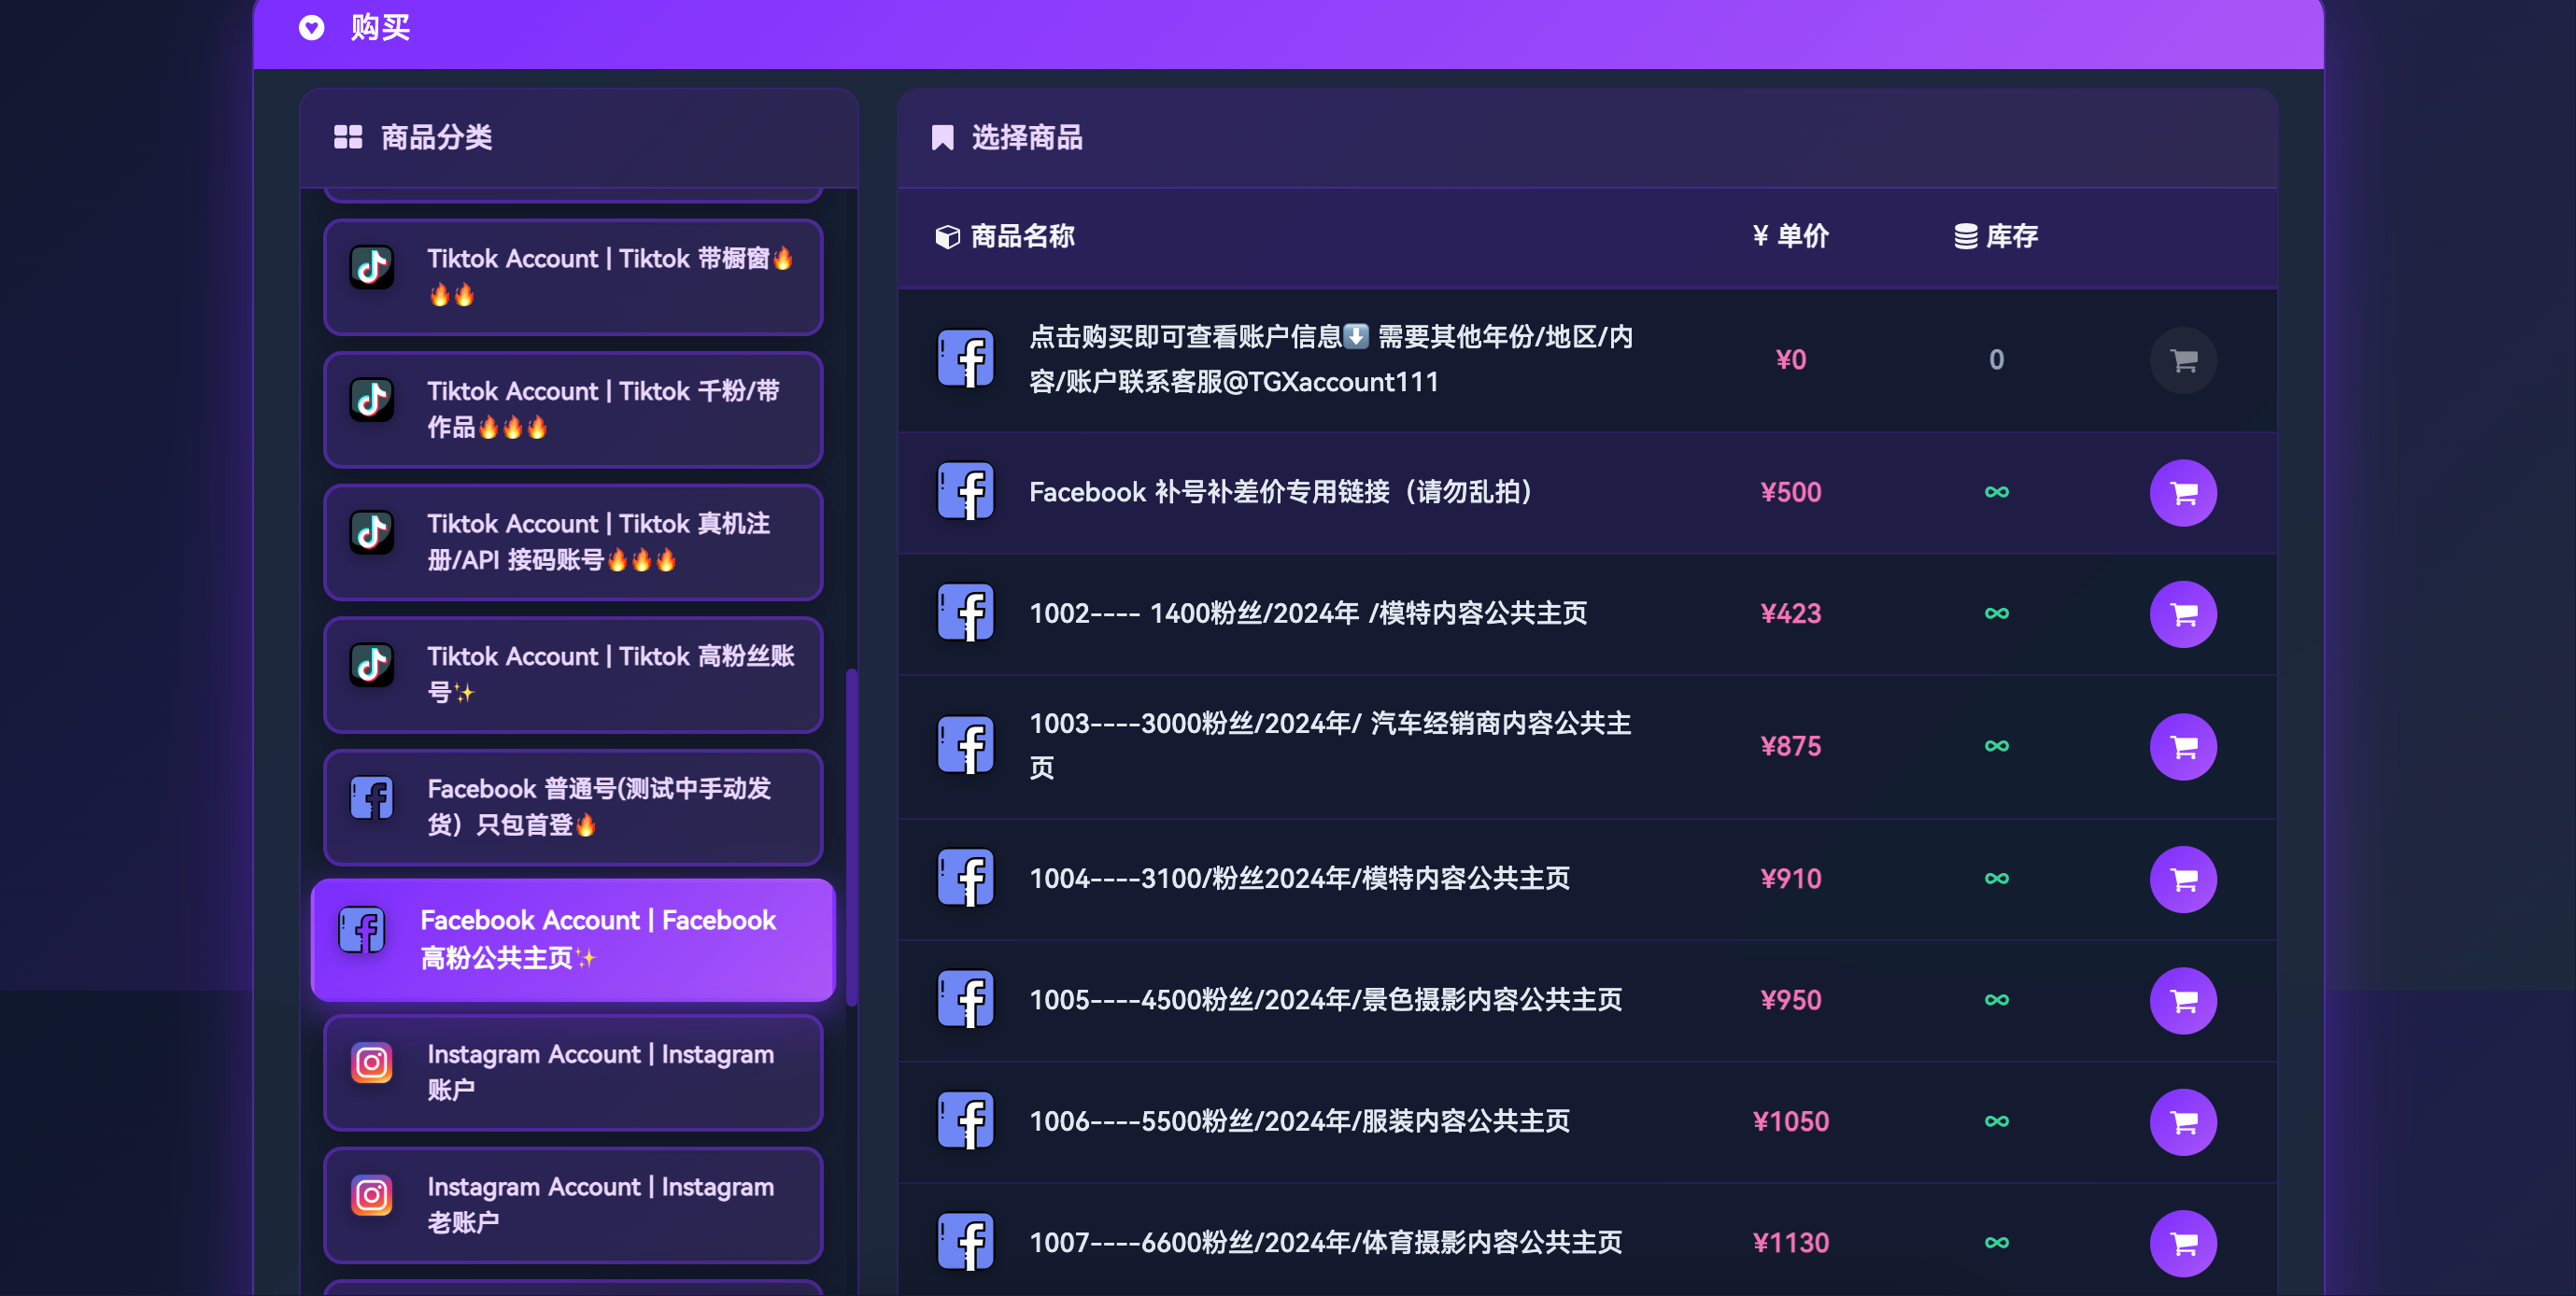This screenshot has height=1296, width=2576.
Task: Add the ¥423 1002 page to cart
Action: (2182, 614)
